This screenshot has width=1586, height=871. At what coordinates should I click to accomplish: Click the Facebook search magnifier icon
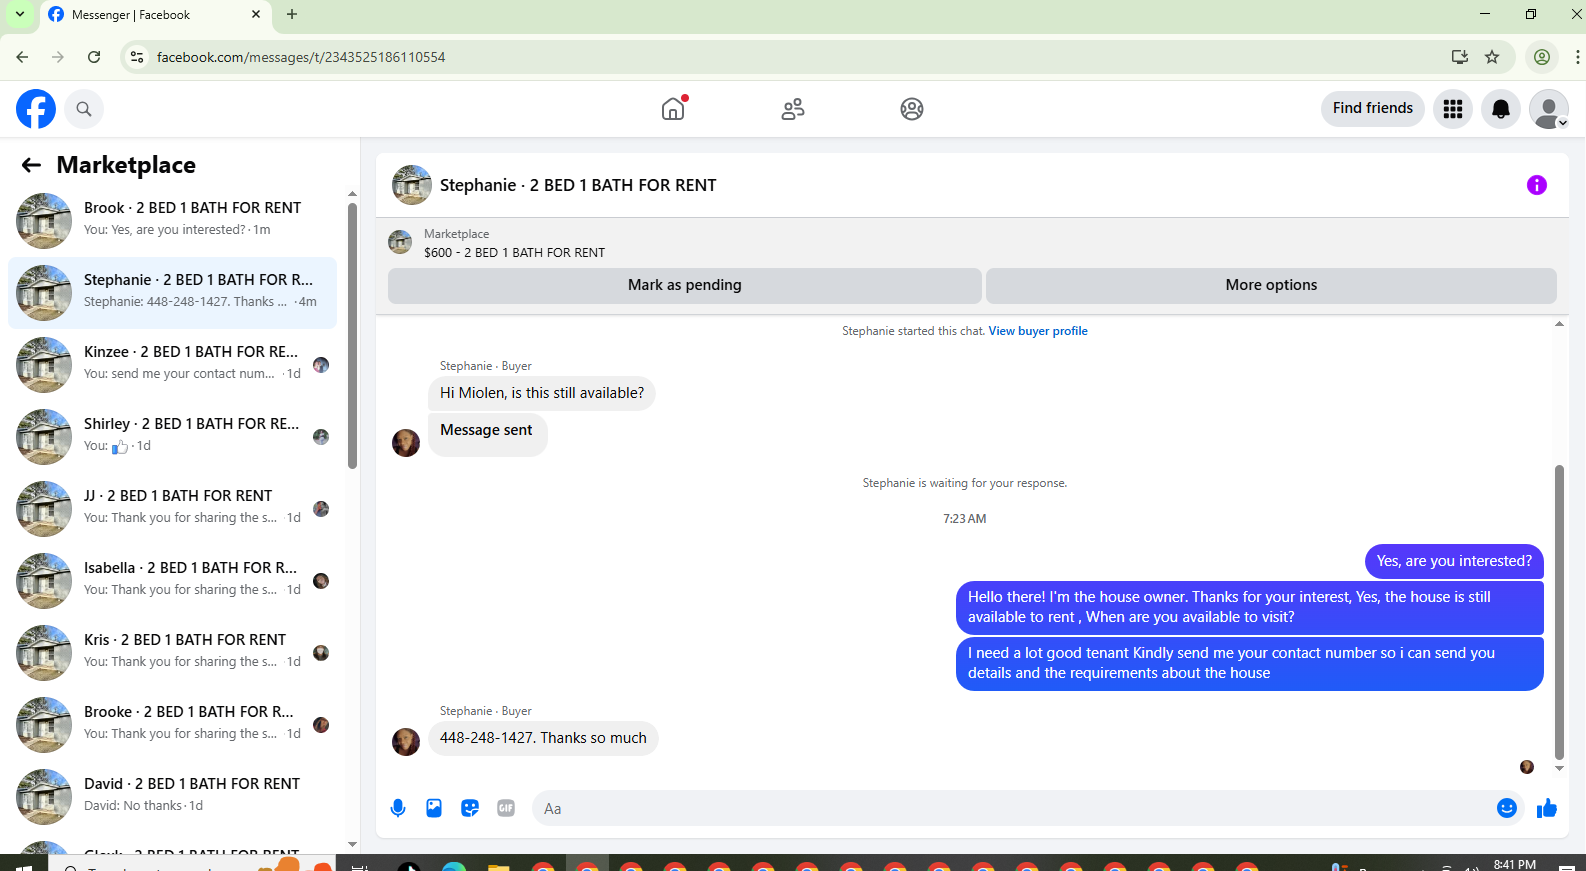(x=84, y=109)
